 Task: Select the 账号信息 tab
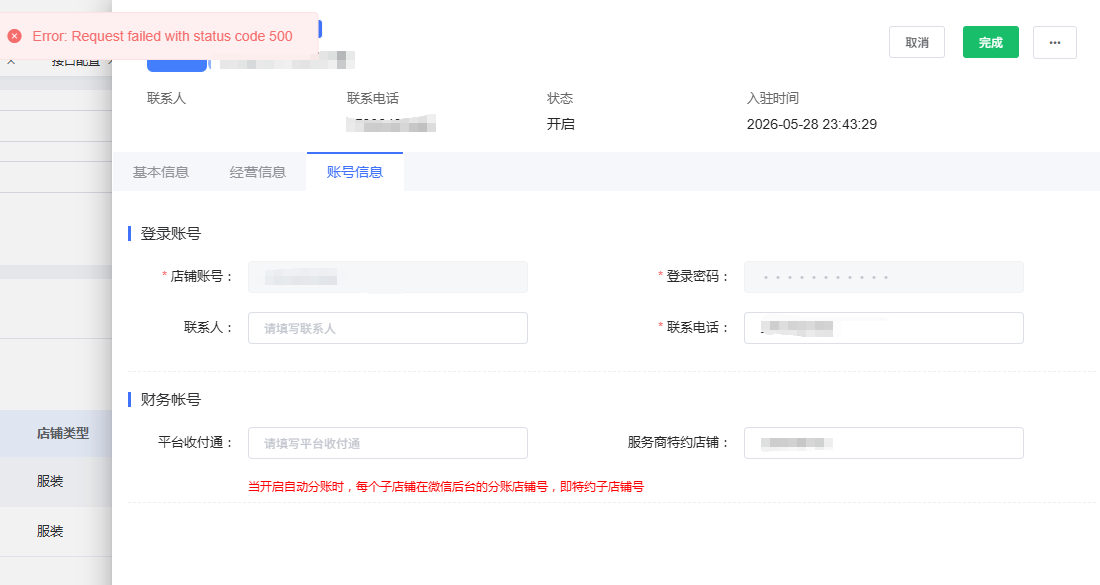point(354,172)
